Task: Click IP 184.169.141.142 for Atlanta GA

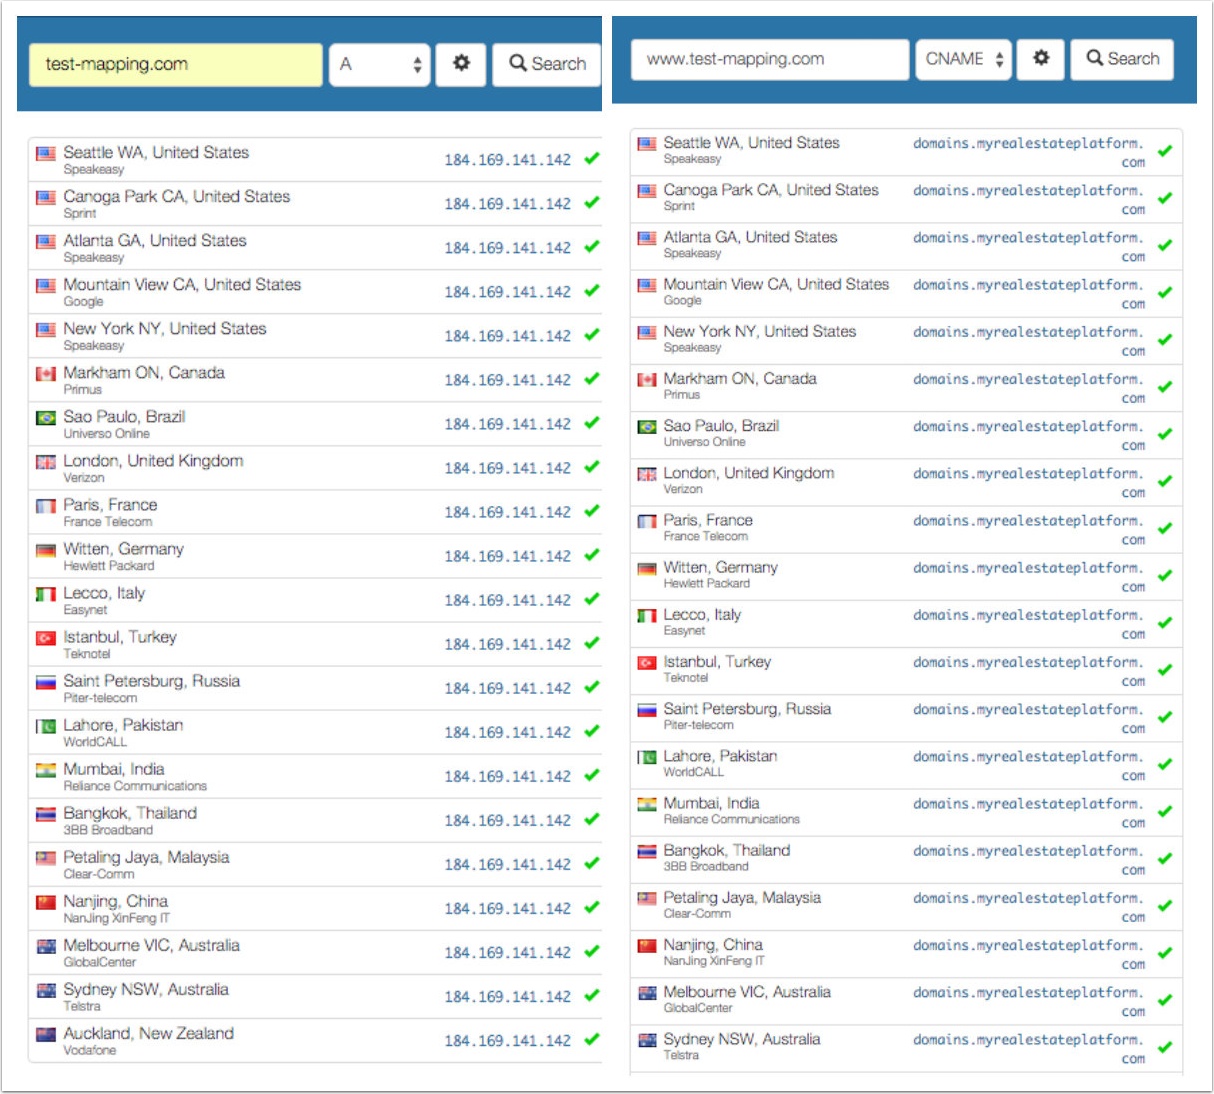Action: click(508, 248)
